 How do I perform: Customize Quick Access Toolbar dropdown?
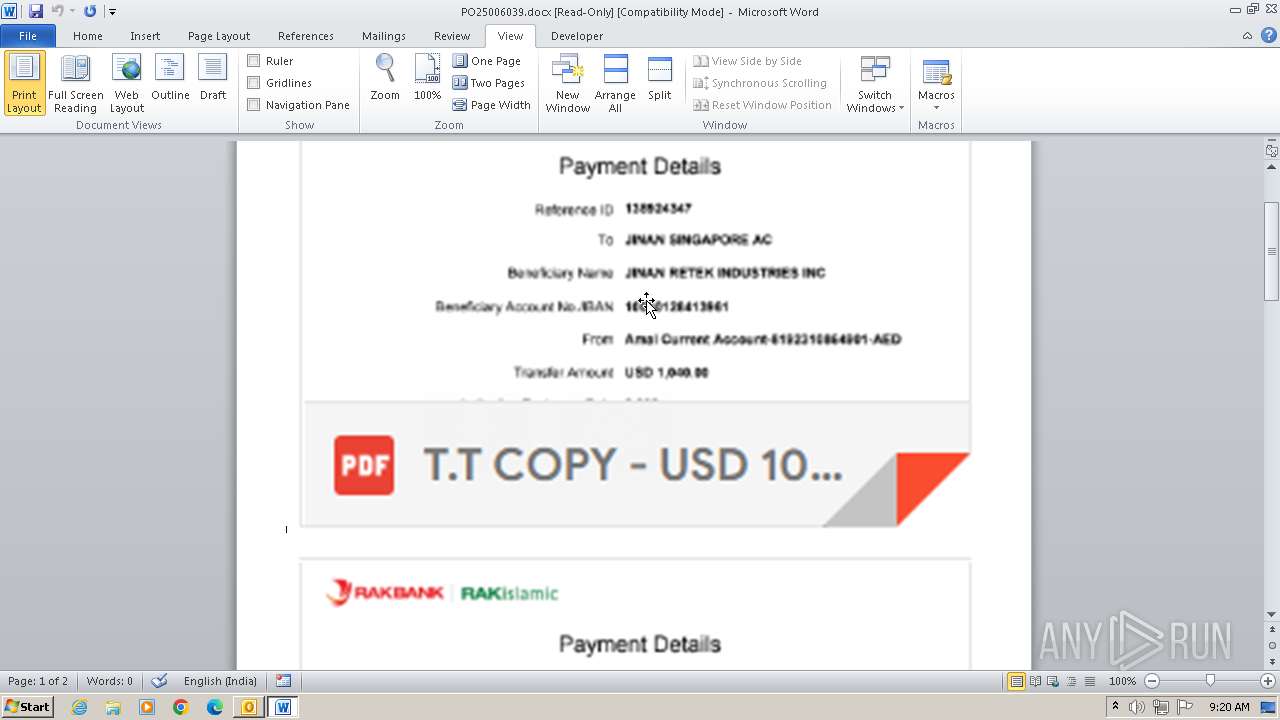click(x=112, y=12)
